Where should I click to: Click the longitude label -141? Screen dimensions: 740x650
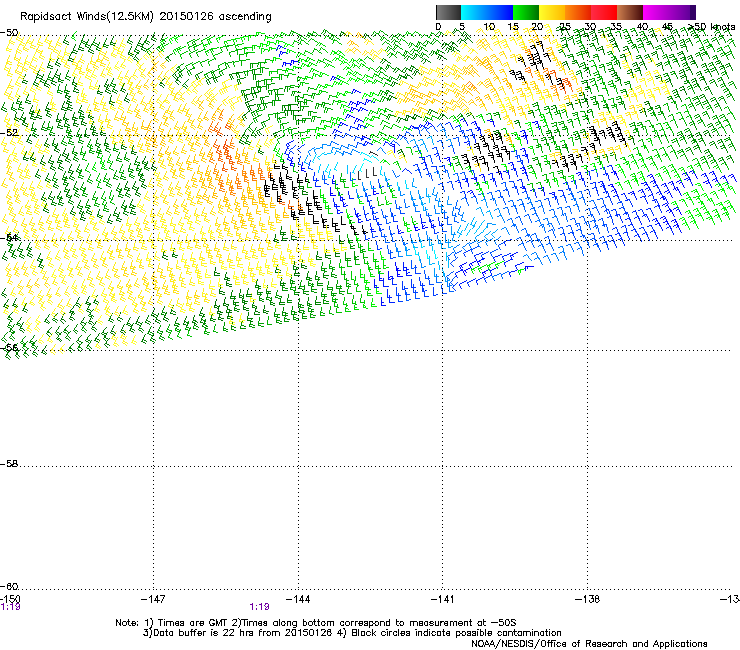click(442, 599)
